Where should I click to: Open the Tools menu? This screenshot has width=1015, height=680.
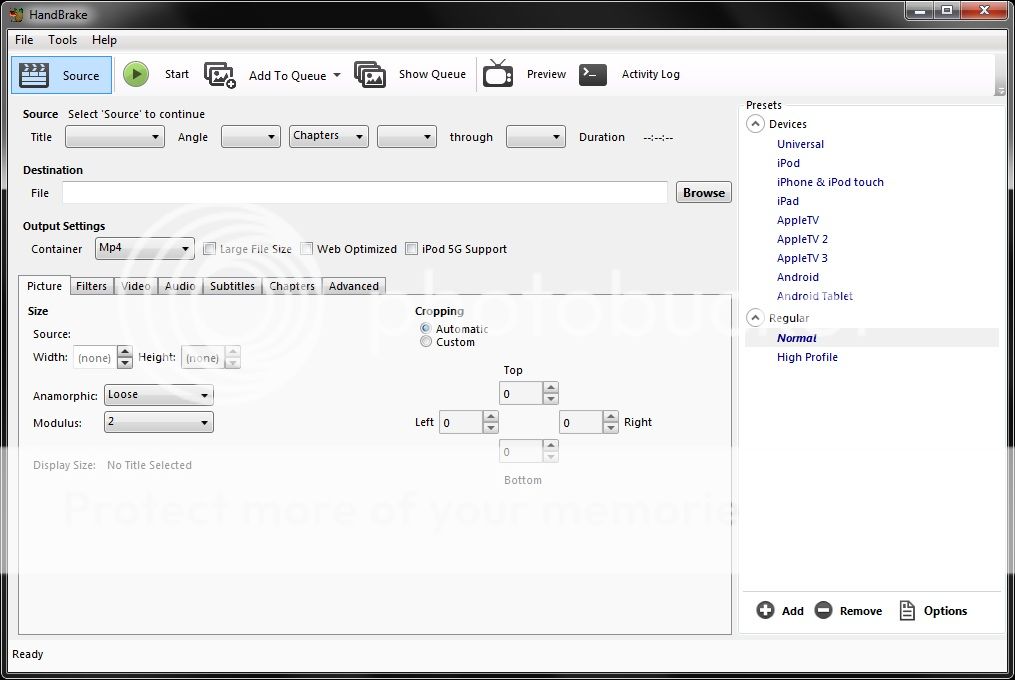[x=62, y=40]
